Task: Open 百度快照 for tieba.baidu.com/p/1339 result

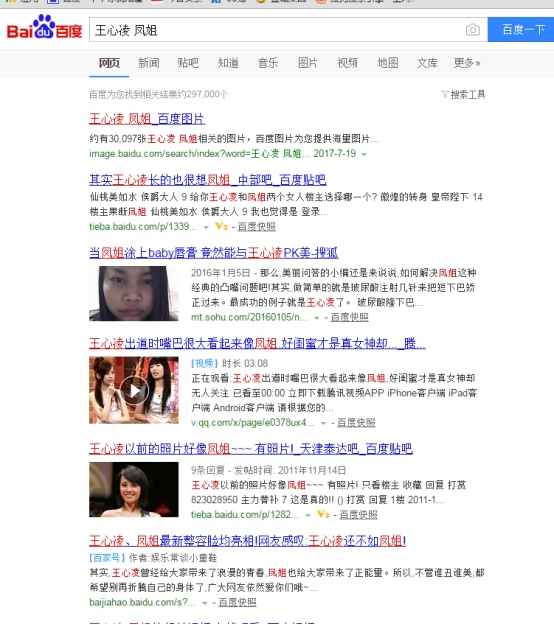Action: pos(257,227)
